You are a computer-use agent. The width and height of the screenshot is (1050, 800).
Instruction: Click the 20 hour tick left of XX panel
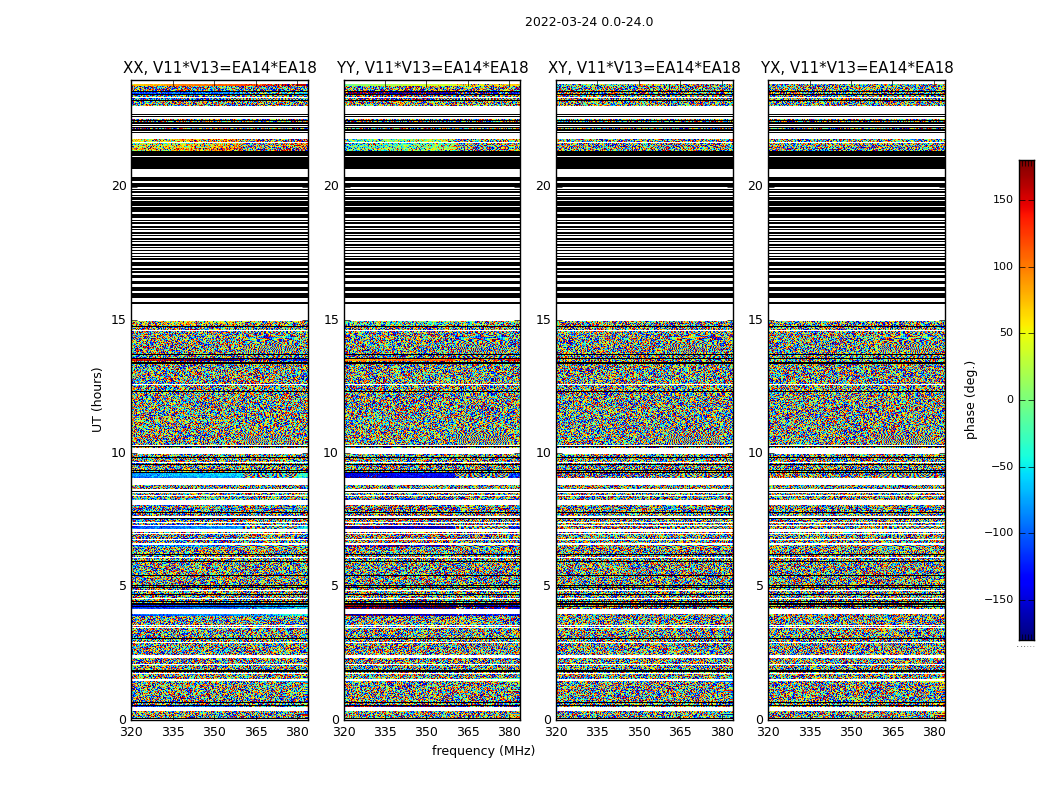tap(119, 186)
